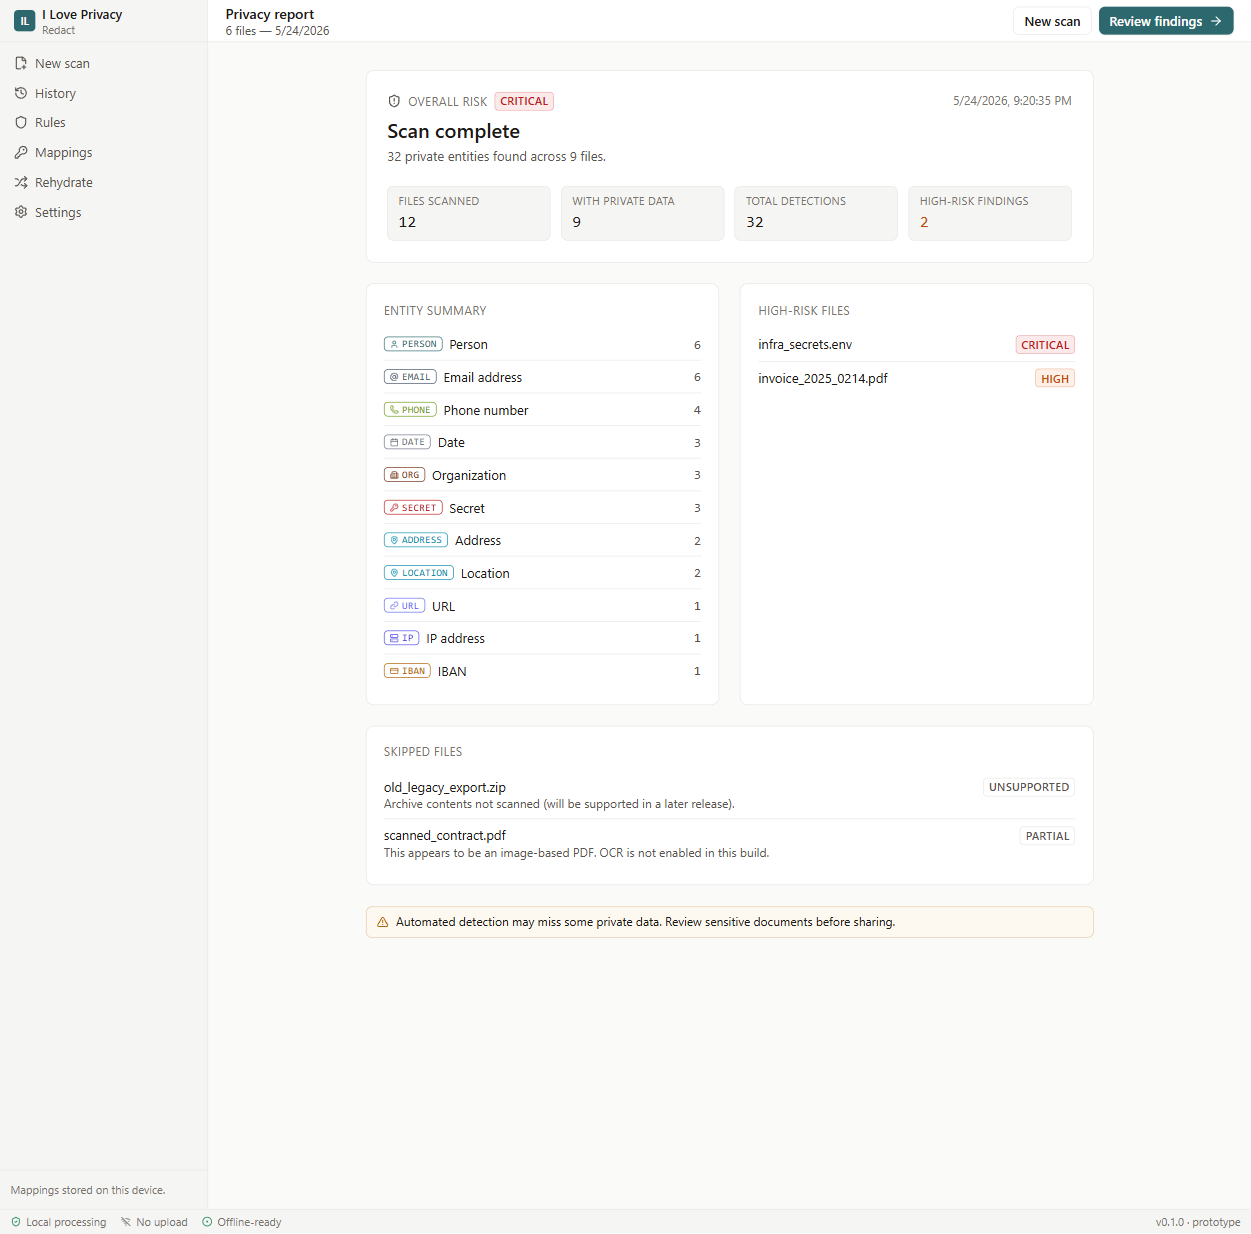Viewport: 1251px width, 1234px height.
Task: Click the ADDRESS entity tag
Action: pyautogui.click(x=416, y=540)
